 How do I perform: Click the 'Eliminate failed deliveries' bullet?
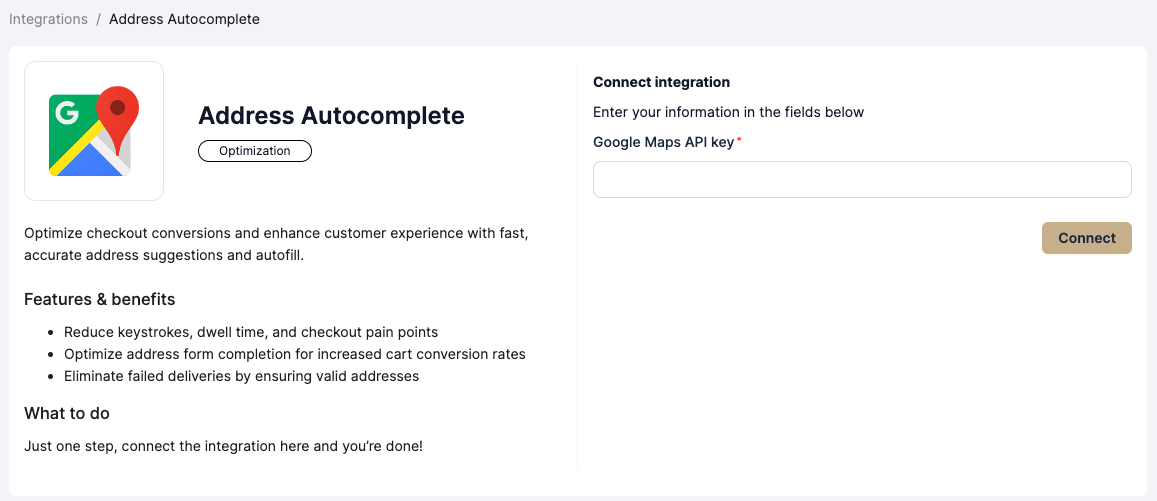(x=241, y=376)
